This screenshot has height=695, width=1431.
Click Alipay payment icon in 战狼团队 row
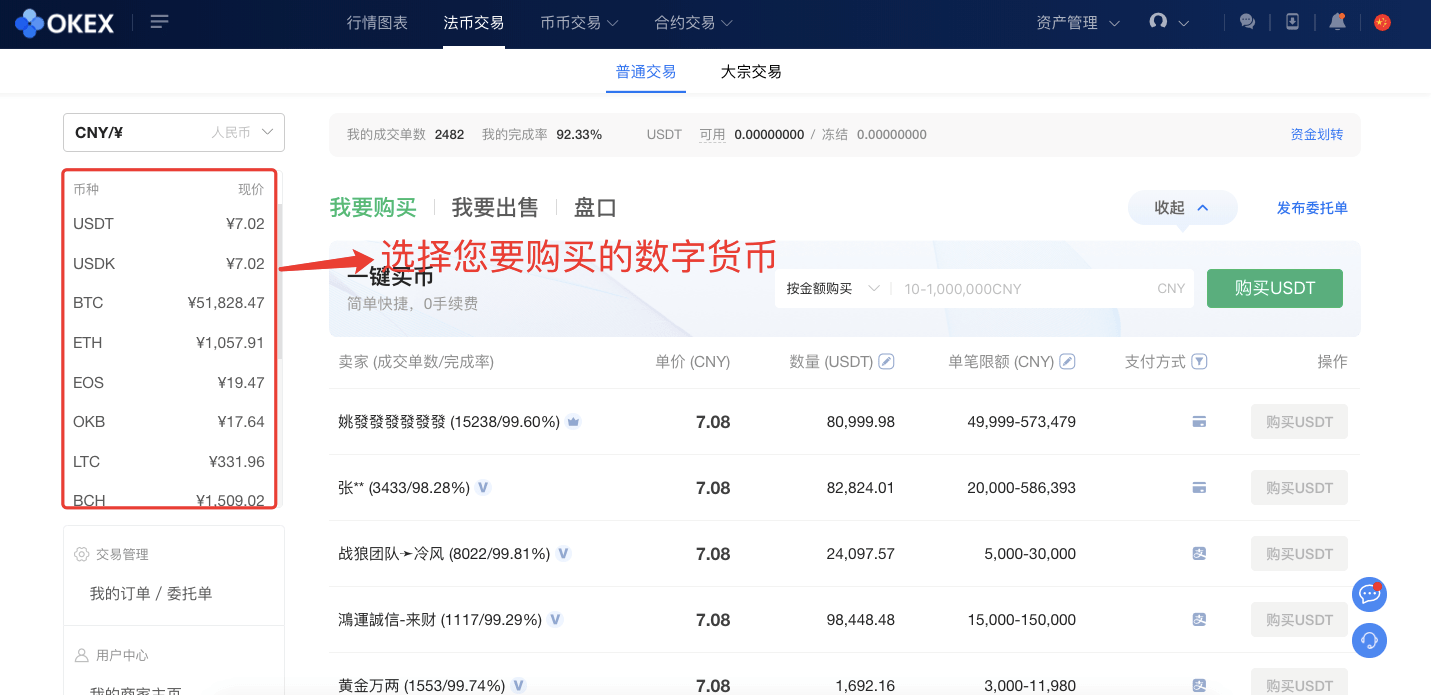pyautogui.click(x=1199, y=554)
